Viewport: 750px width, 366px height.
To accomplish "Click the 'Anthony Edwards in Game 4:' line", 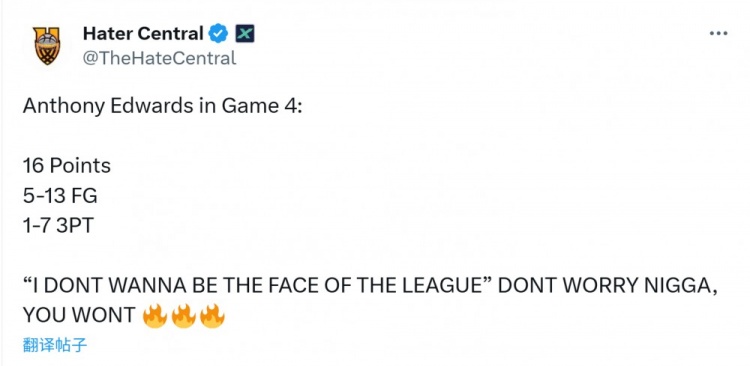I will pos(163,106).
